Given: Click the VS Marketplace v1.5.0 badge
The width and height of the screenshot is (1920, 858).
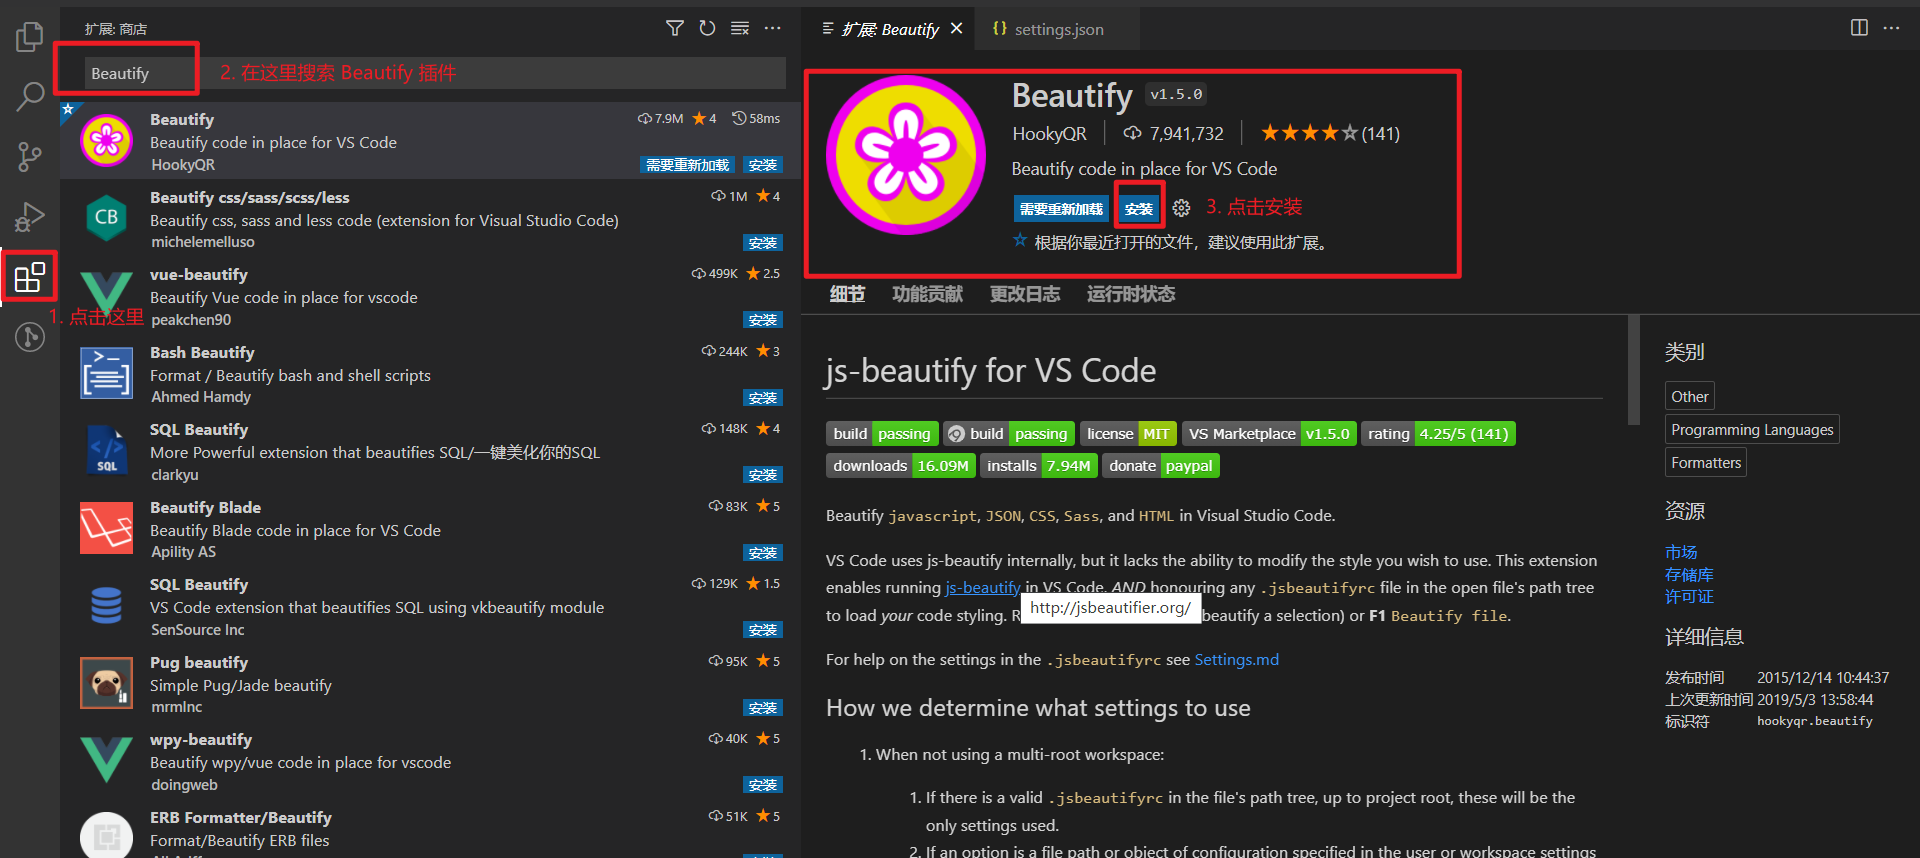Looking at the screenshot, I should point(1269,434).
